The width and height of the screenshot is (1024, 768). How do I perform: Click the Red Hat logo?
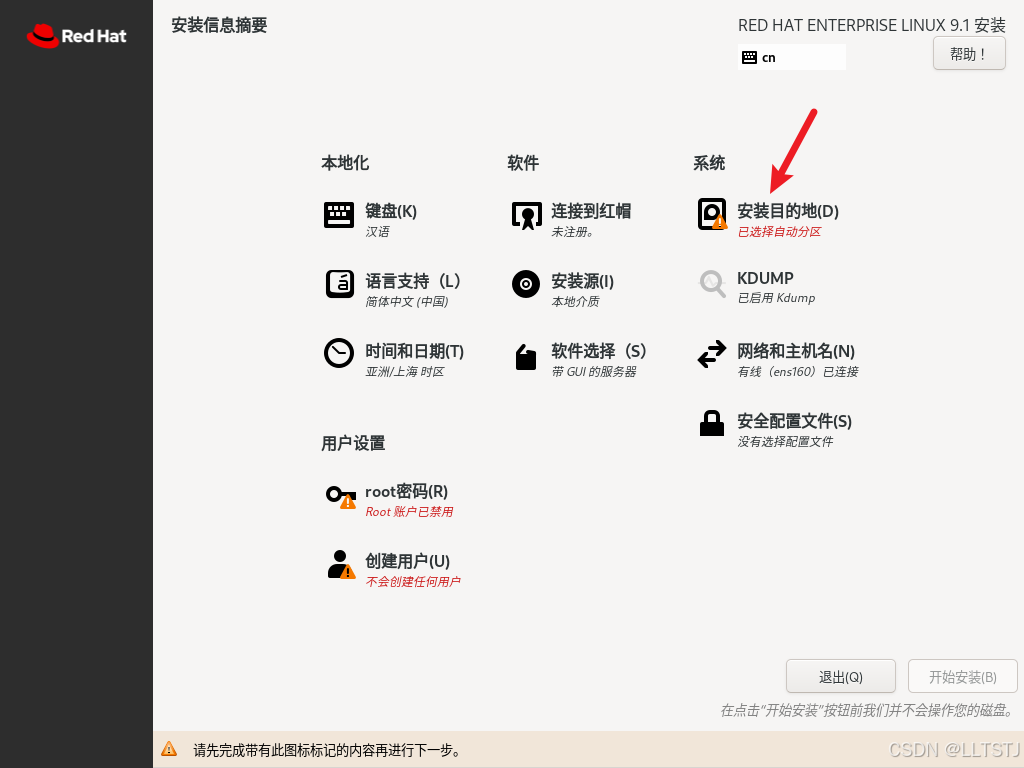tap(76, 36)
